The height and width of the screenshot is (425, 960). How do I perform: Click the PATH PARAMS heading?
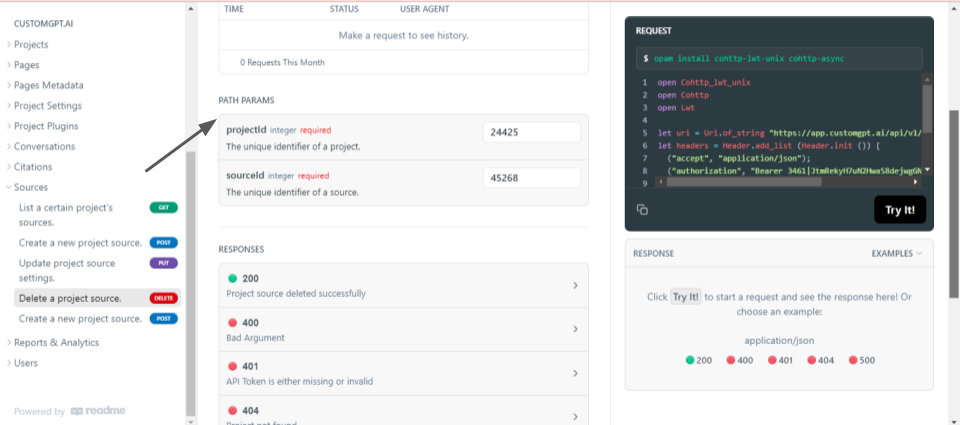[247, 100]
